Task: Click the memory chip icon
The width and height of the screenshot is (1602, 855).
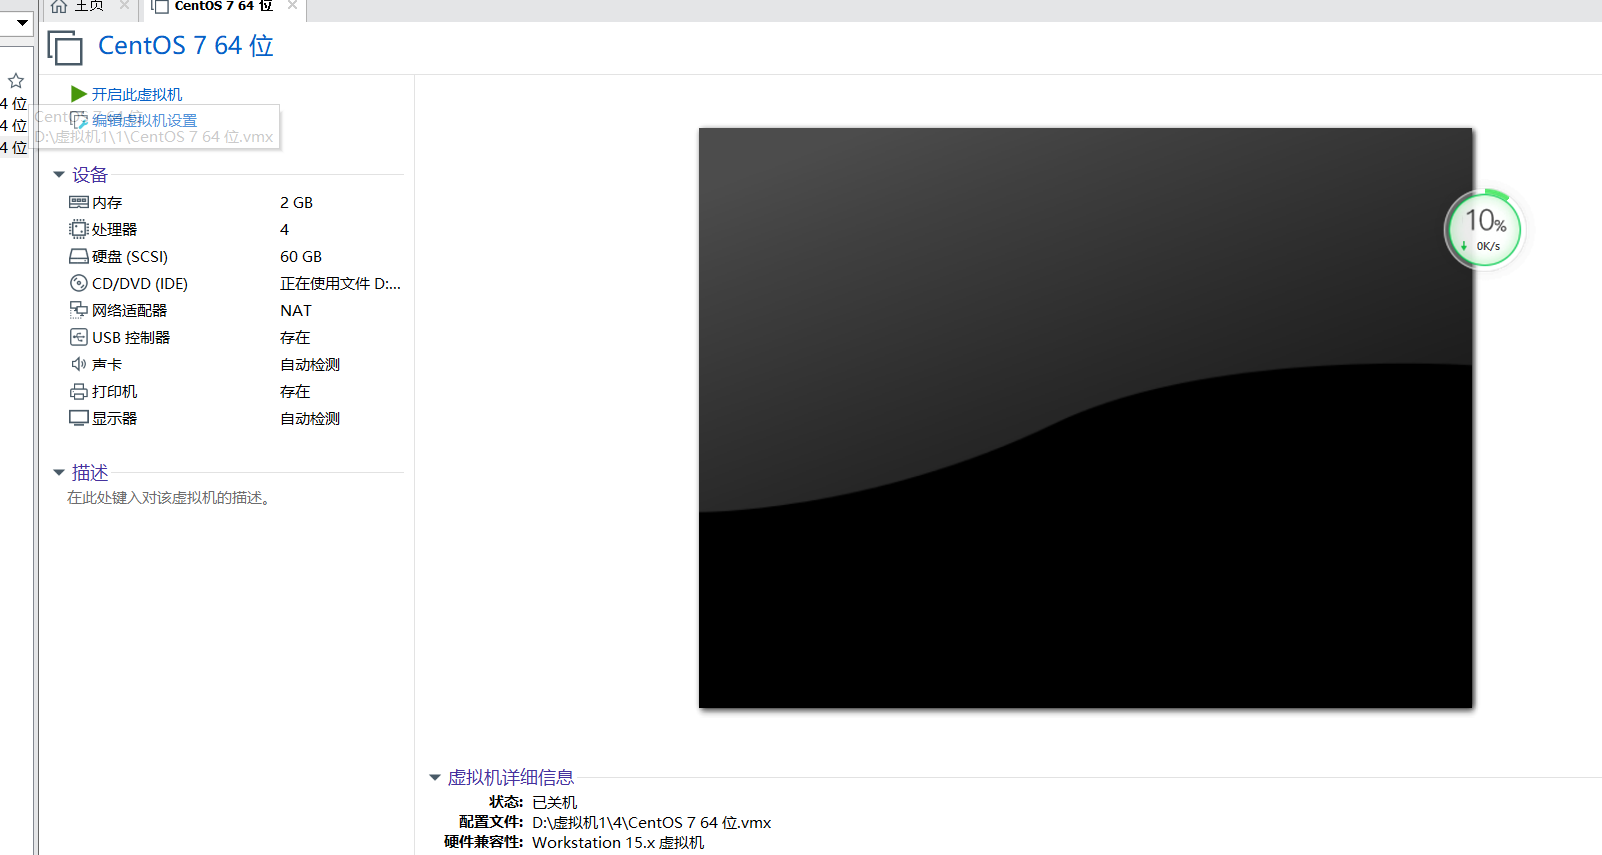Action: (x=79, y=202)
